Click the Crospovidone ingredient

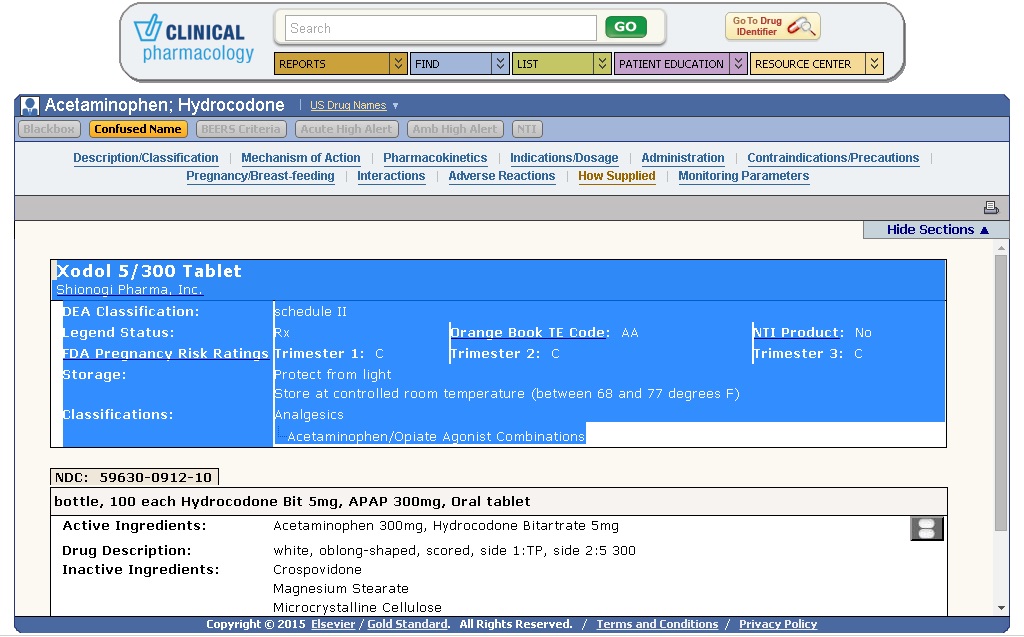click(317, 570)
